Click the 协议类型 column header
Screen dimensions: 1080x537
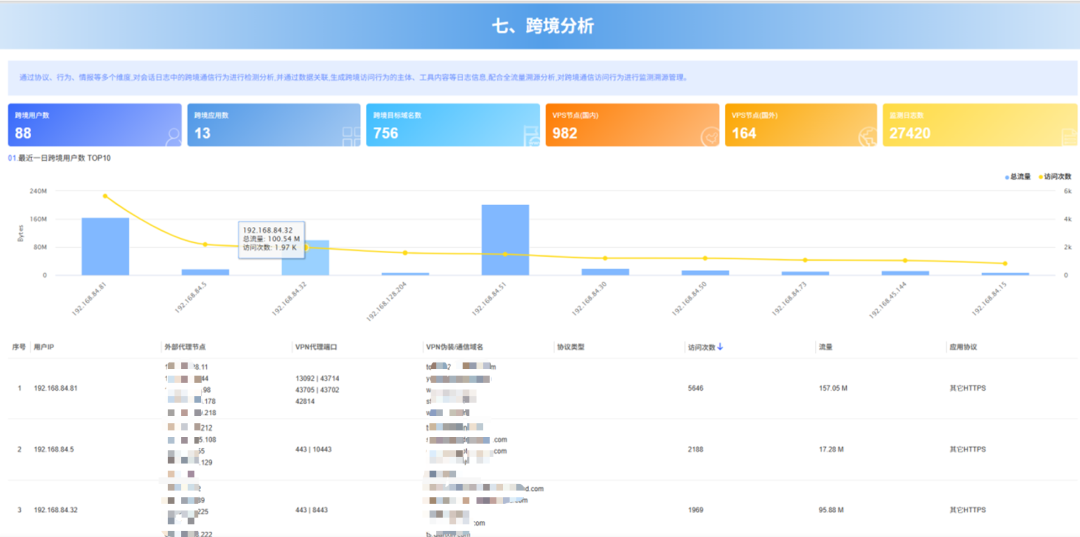pyautogui.click(x=570, y=348)
